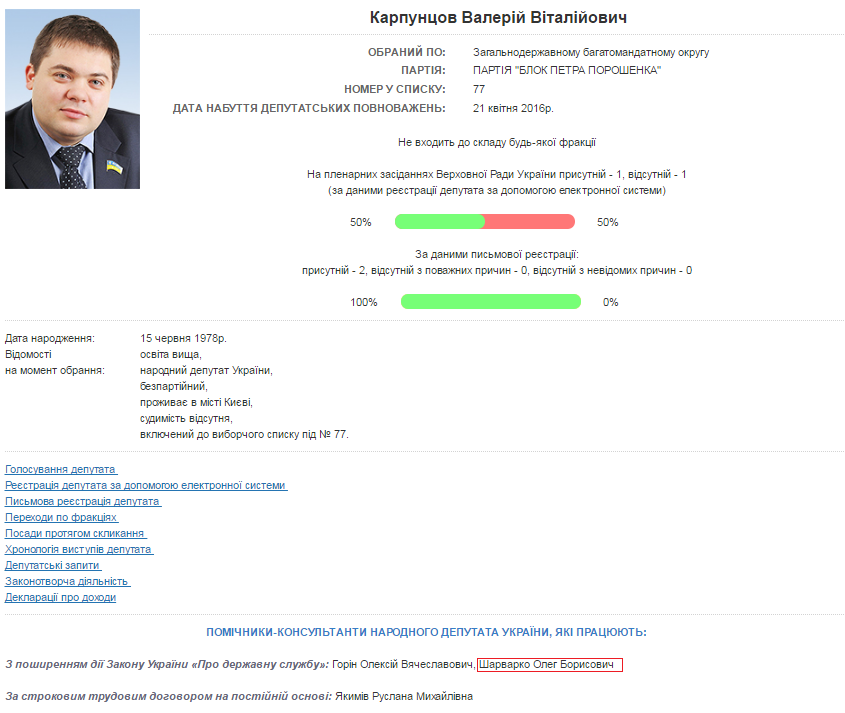Click the Декларації про доходи link
Image resolution: width=845 pixels, height=713 pixels.
coord(61,597)
